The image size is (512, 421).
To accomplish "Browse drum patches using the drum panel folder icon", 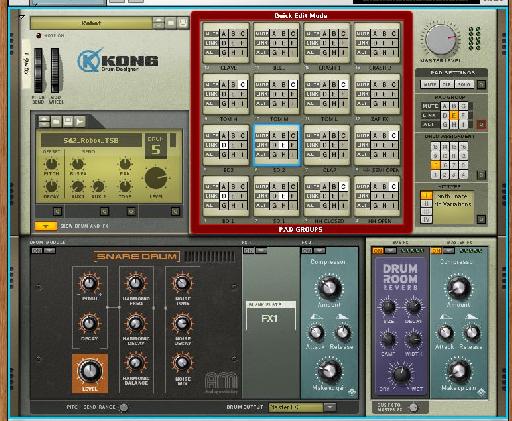I will 56,121.
